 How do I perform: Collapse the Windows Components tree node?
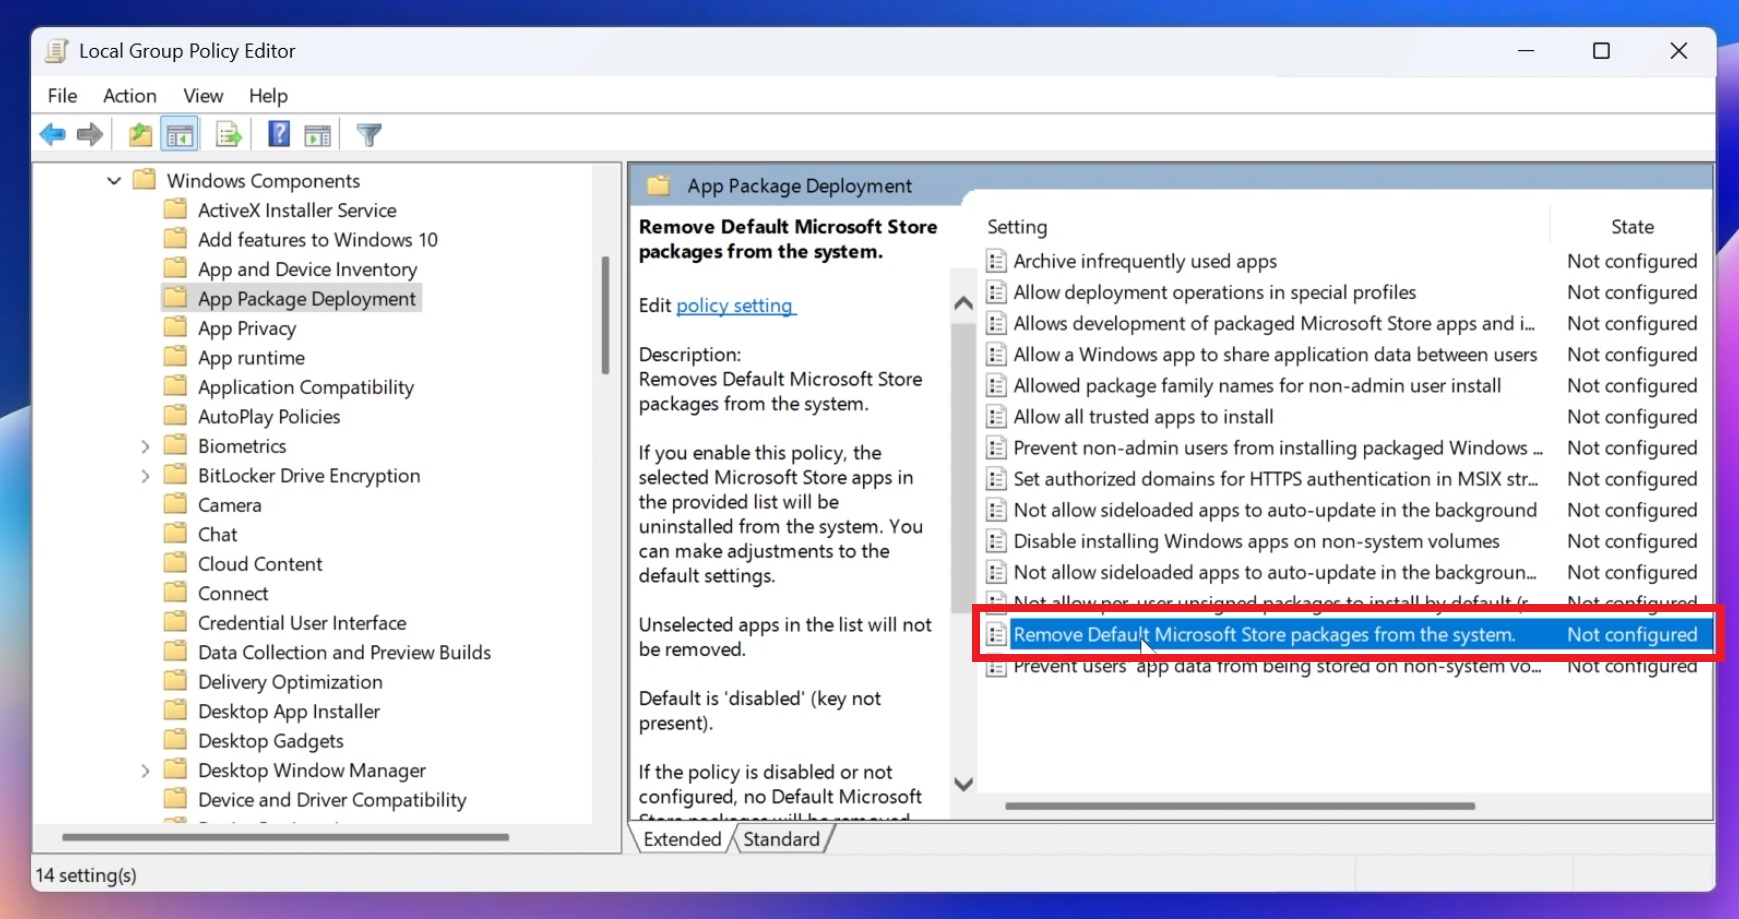(x=113, y=180)
